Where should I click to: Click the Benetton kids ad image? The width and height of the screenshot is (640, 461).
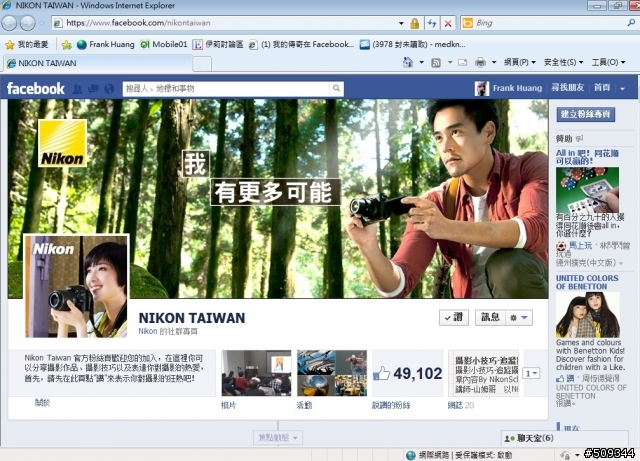point(587,314)
